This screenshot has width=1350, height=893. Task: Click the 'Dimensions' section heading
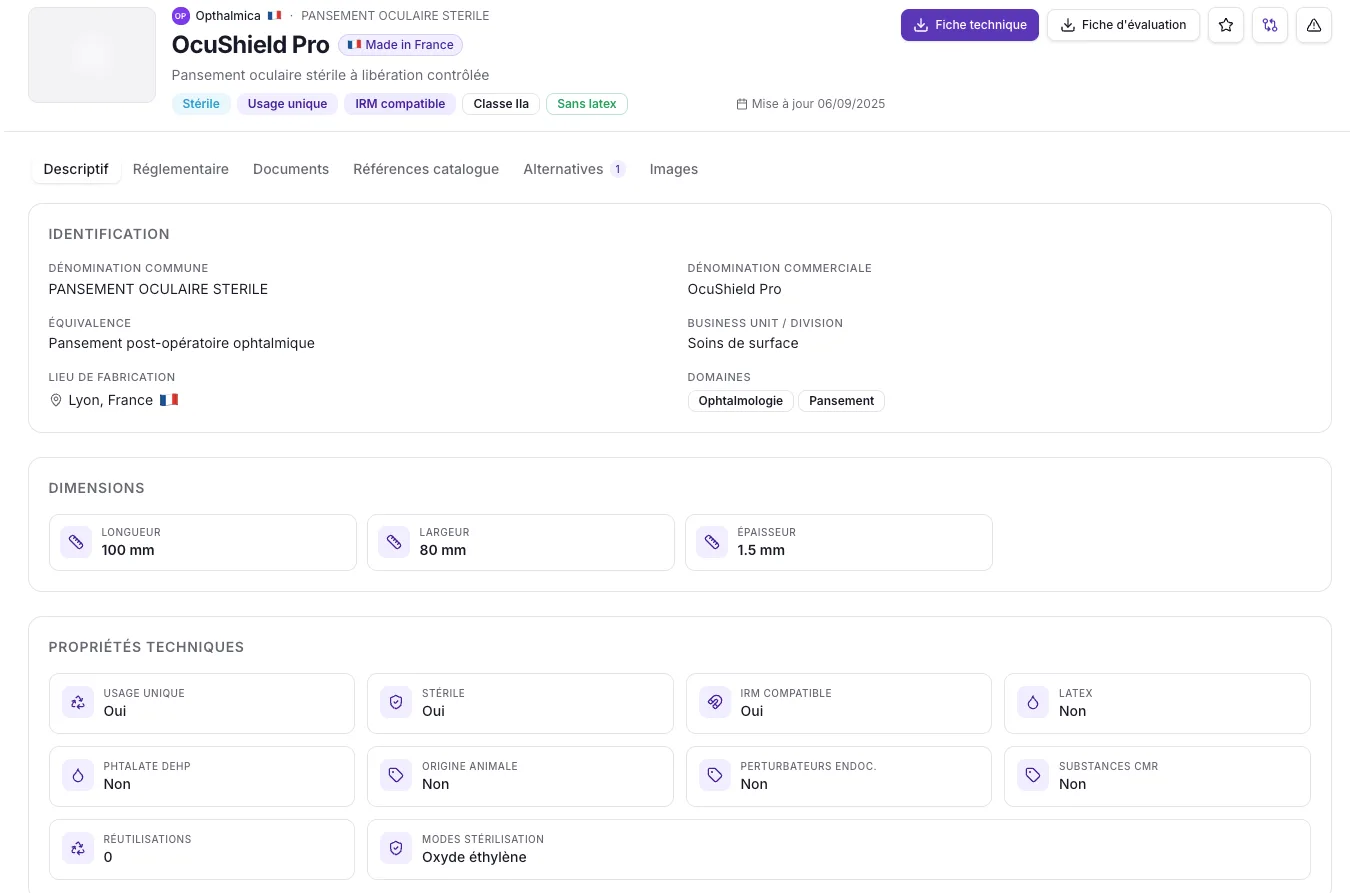coord(97,488)
